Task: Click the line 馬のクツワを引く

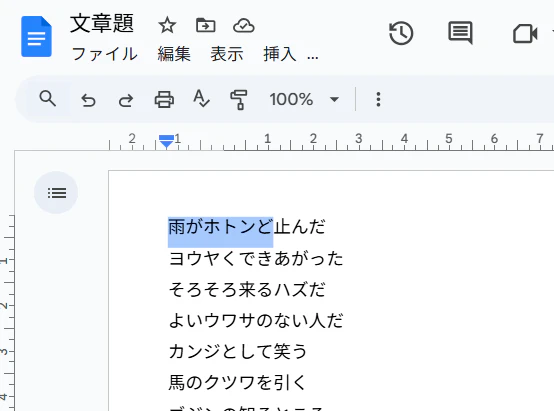Action: click(x=237, y=382)
